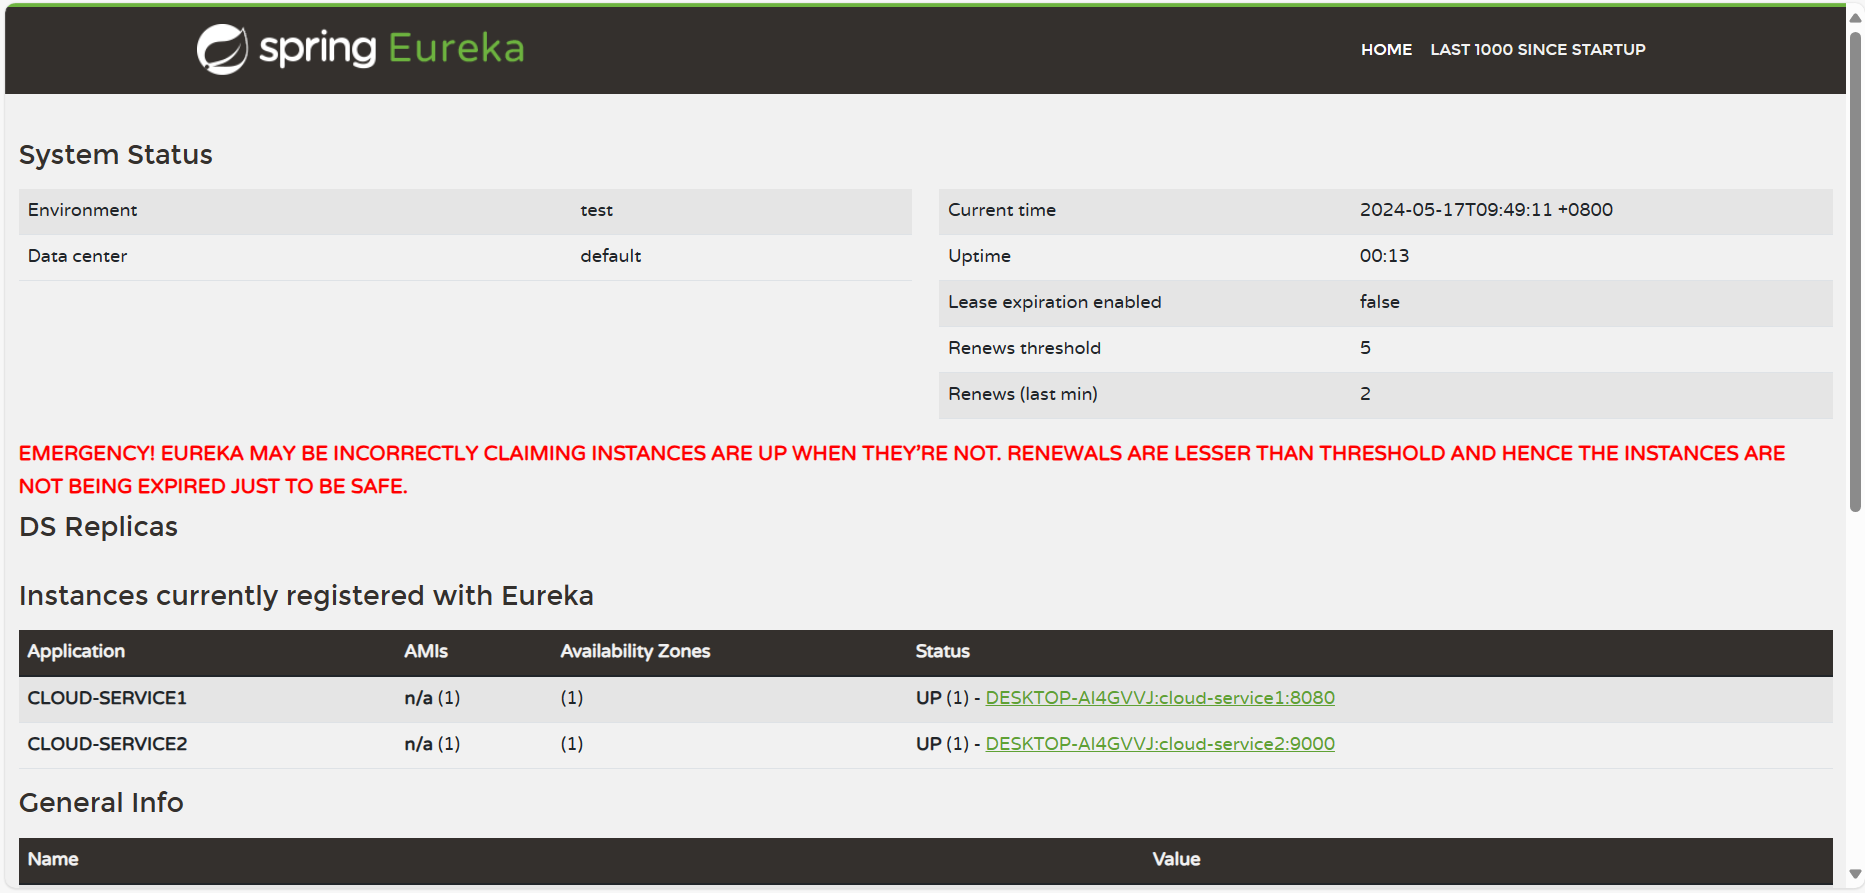Open LAST 1000 SINCE STARTUP page
Image resolution: width=1865 pixels, height=893 pixels.
tap(1537, 49)
